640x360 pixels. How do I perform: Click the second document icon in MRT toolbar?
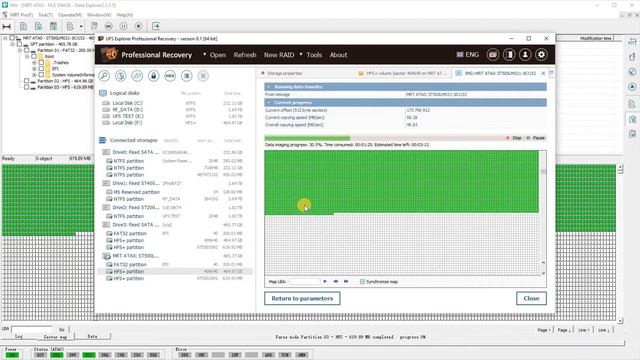click(x=38, y=27)
